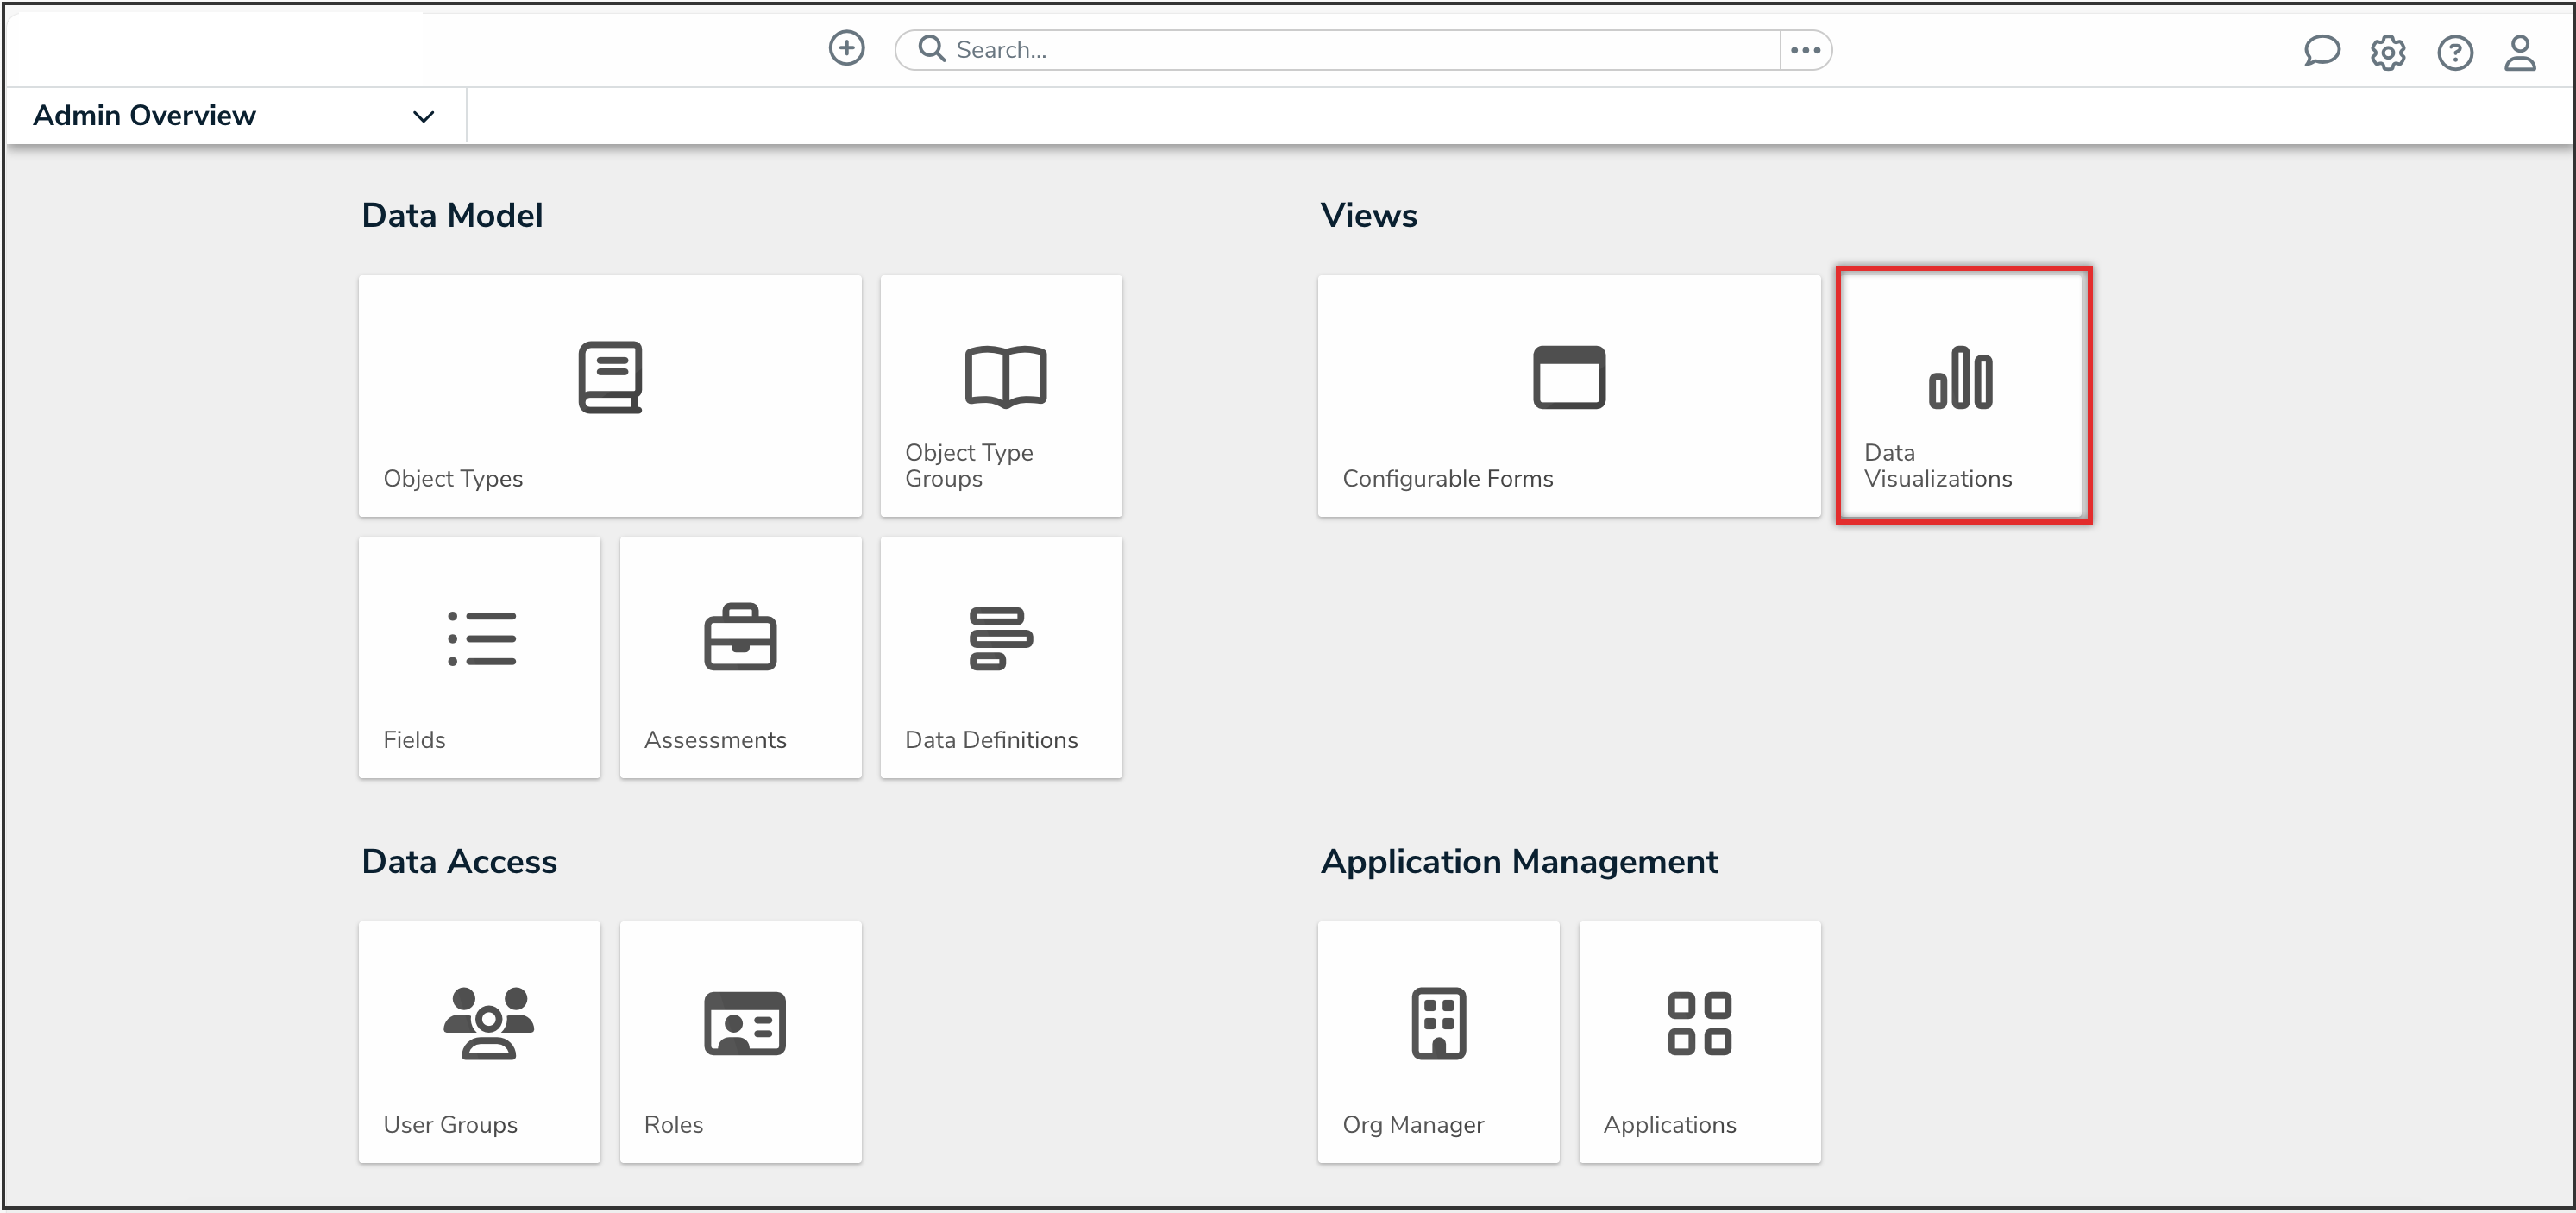Open the chat bubble icon

[x=2321, y=51]
